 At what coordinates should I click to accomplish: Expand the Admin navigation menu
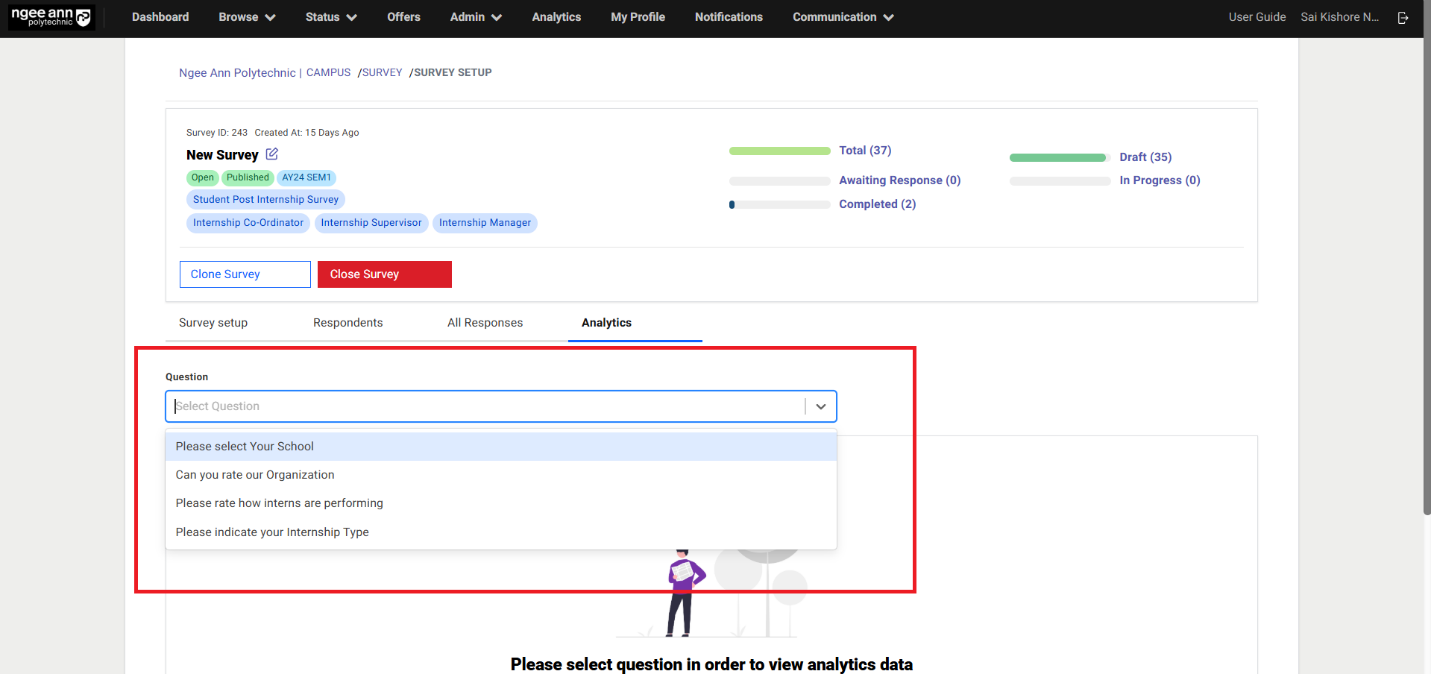476,17
